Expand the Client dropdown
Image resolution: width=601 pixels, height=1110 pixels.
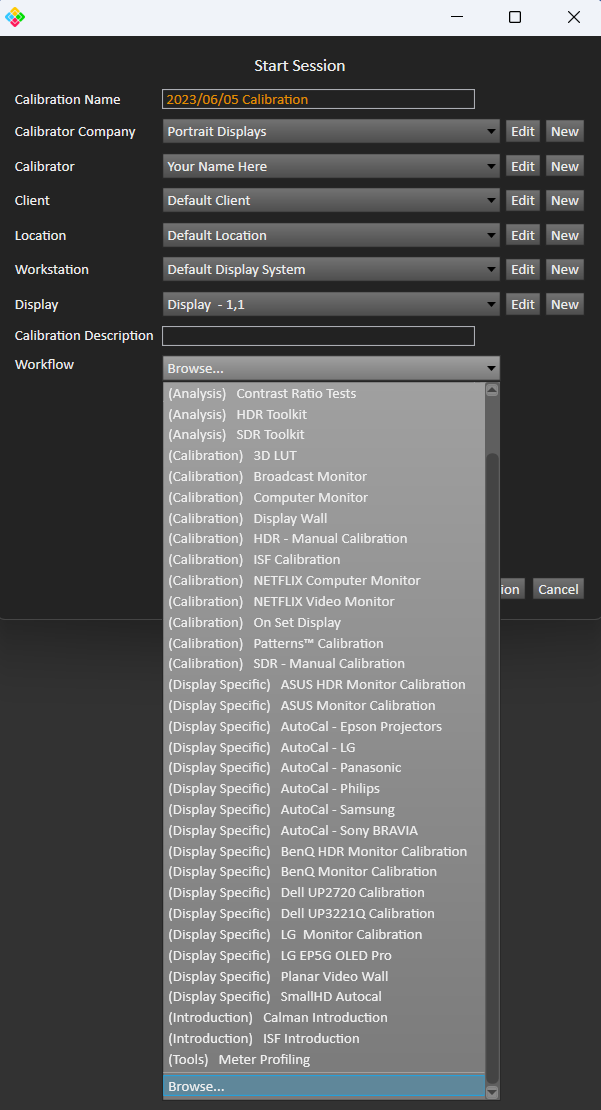[331, 200]
